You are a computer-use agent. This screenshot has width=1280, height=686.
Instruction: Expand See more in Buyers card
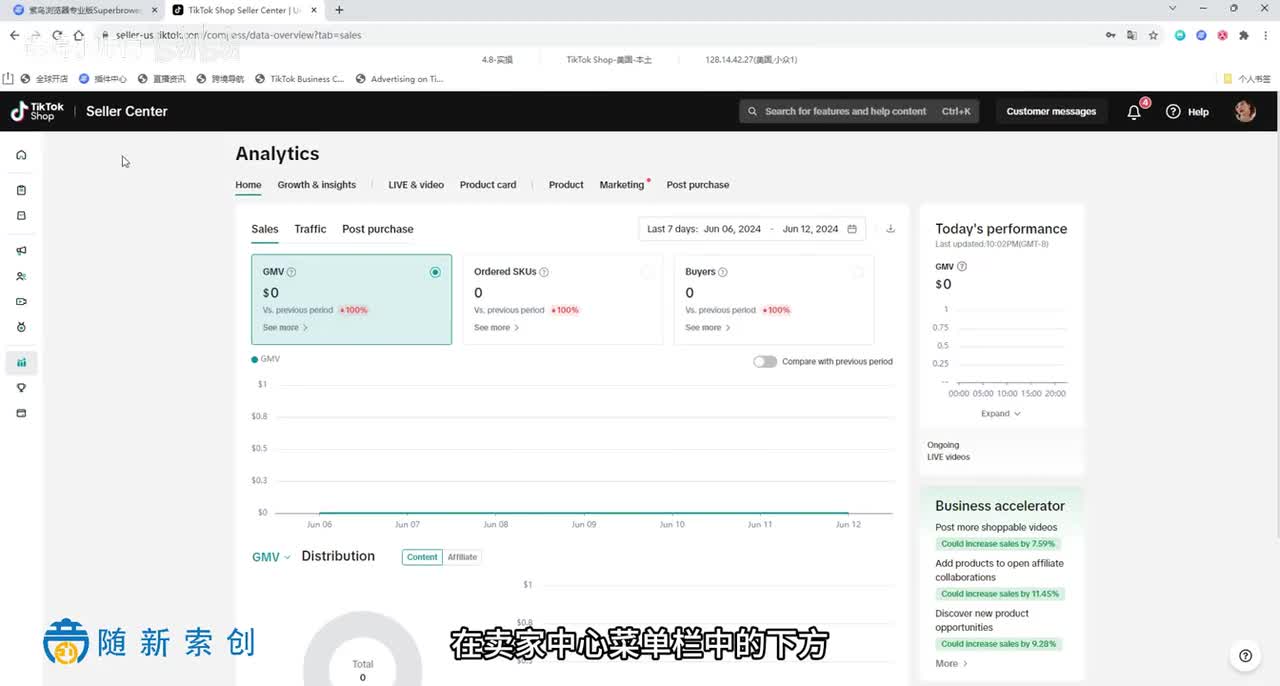[x=707, y=328]
